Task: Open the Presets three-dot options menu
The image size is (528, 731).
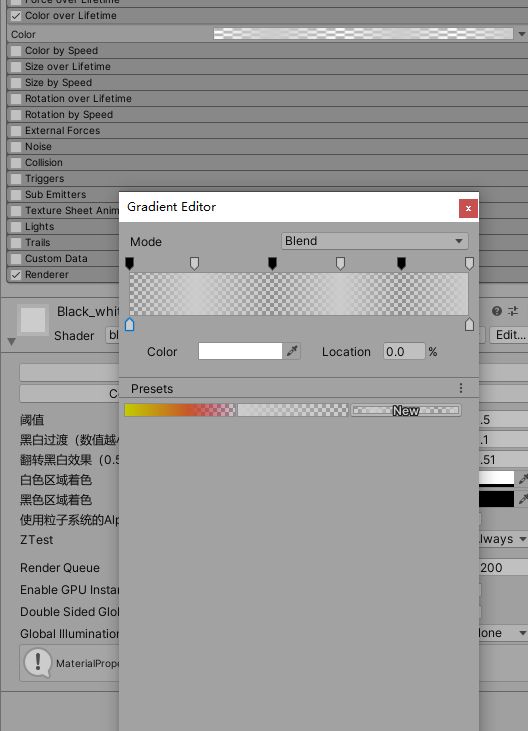Action: click(460, 388)
